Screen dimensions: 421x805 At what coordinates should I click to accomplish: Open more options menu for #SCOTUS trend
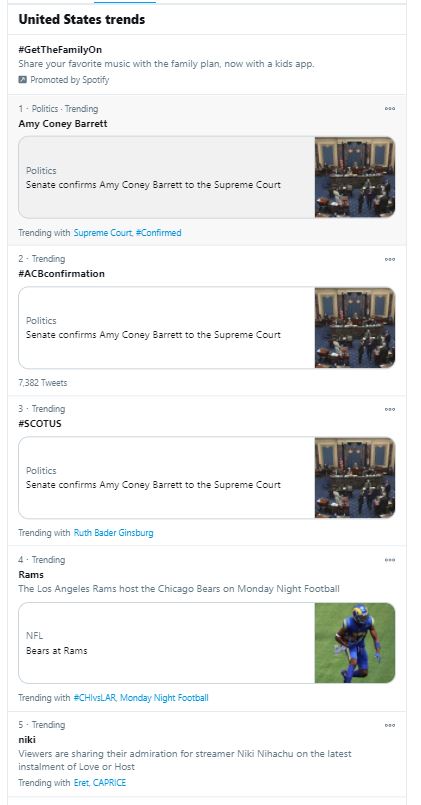390,409
